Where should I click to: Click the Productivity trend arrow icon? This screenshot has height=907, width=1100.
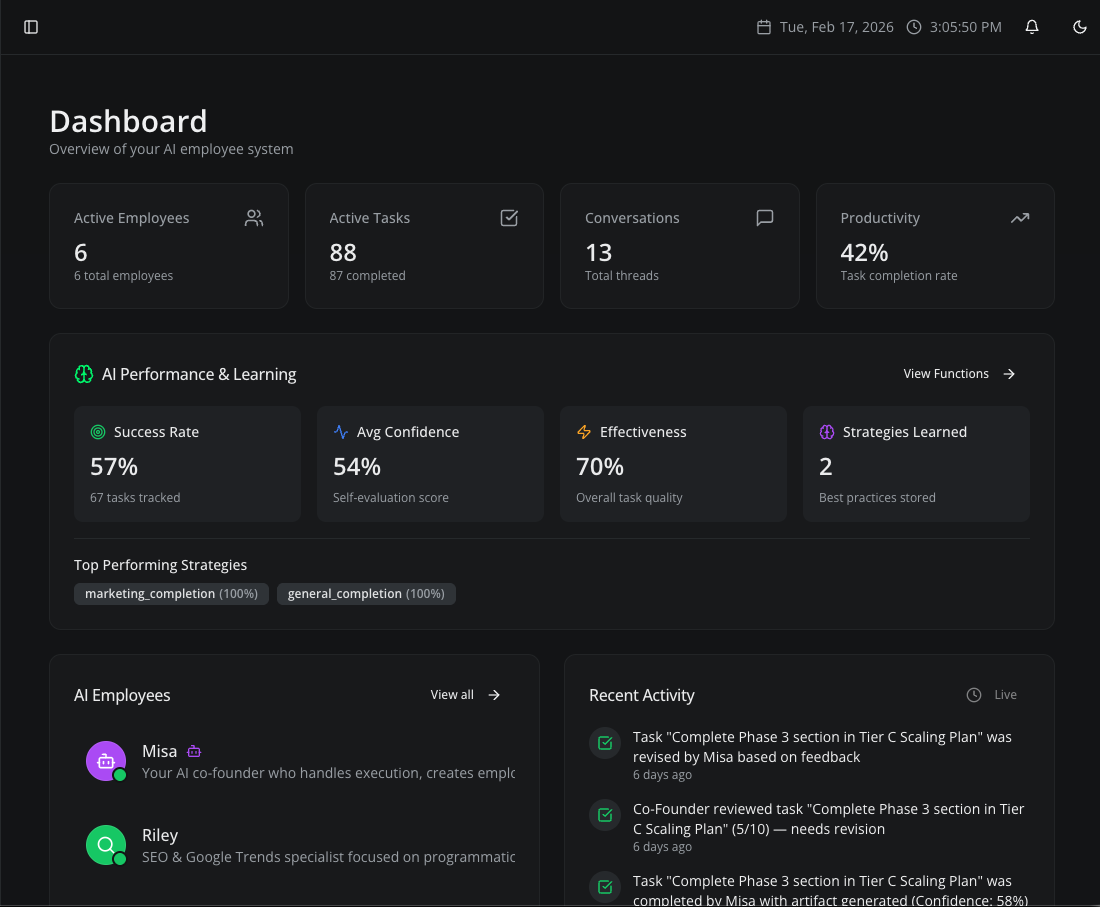pyautogui.click(x=1020, y=217)
